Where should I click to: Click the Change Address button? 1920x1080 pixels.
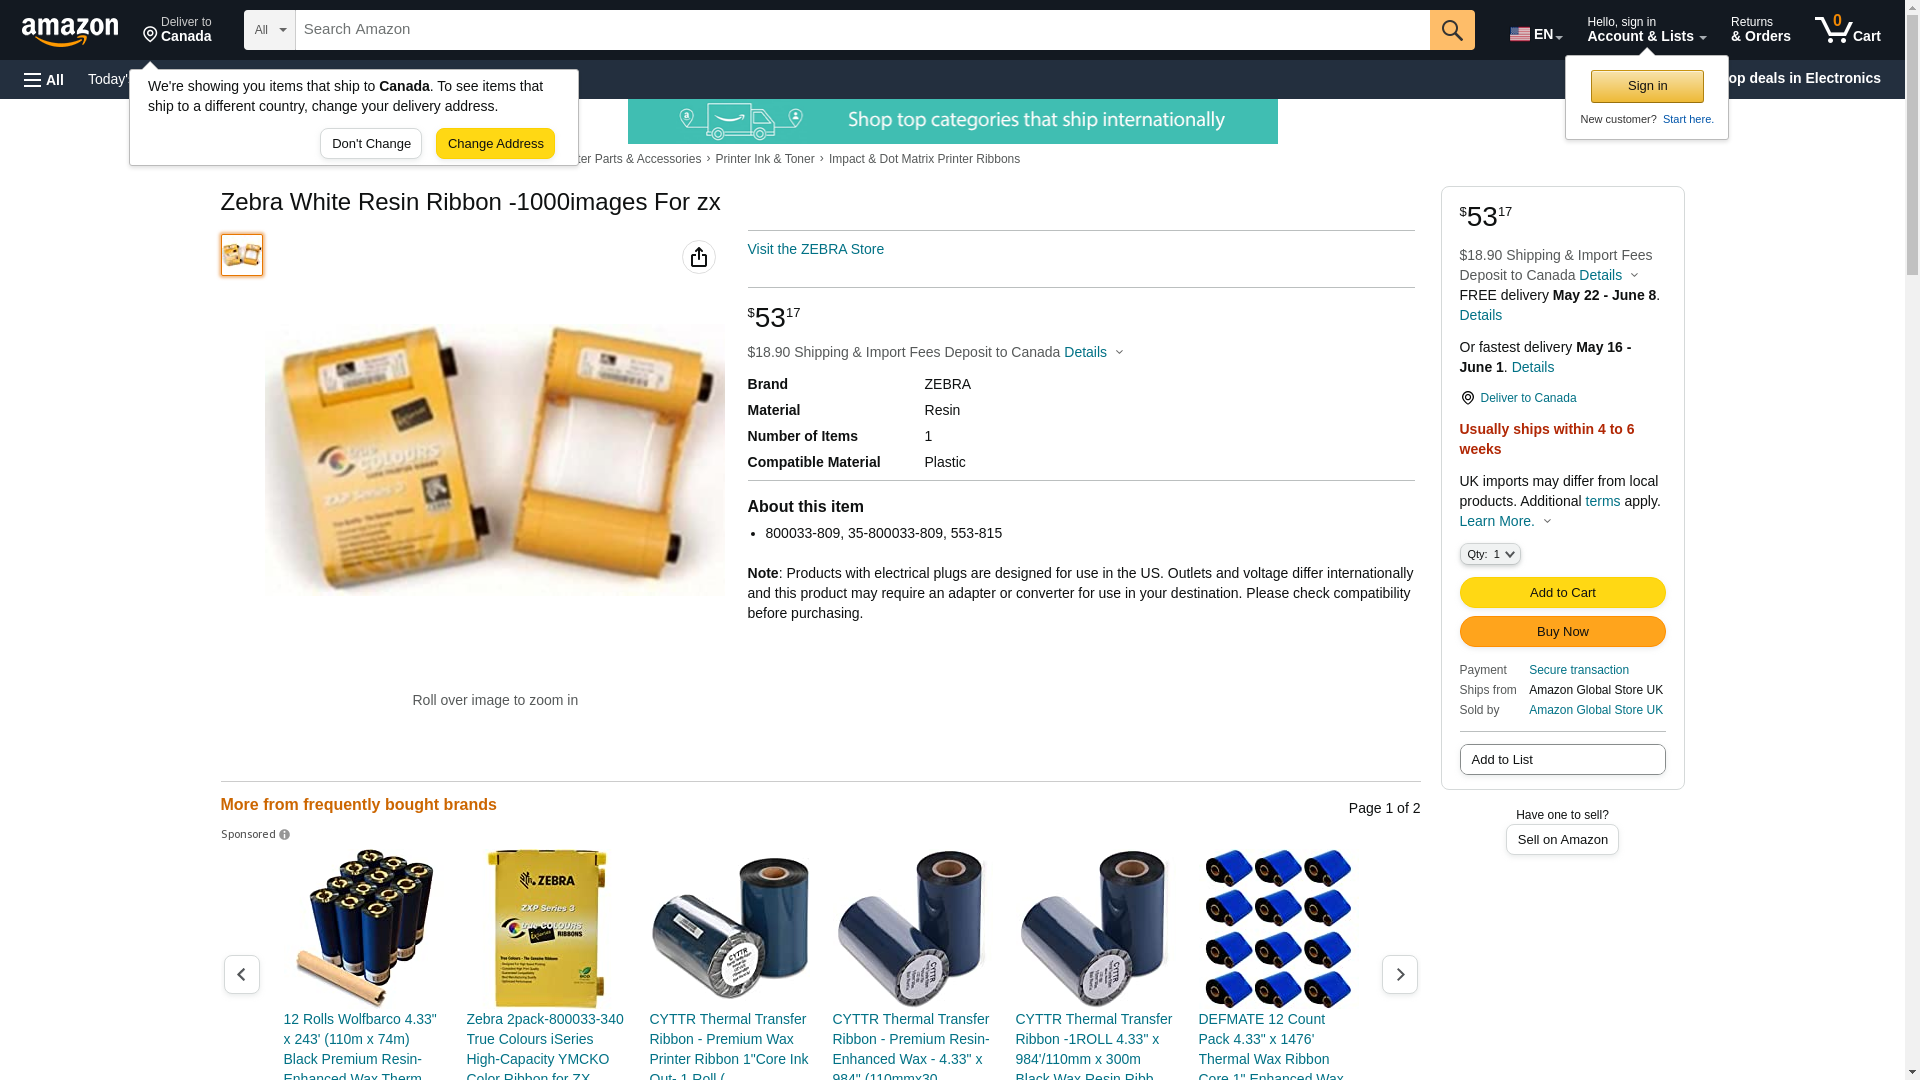pos(495,144)
